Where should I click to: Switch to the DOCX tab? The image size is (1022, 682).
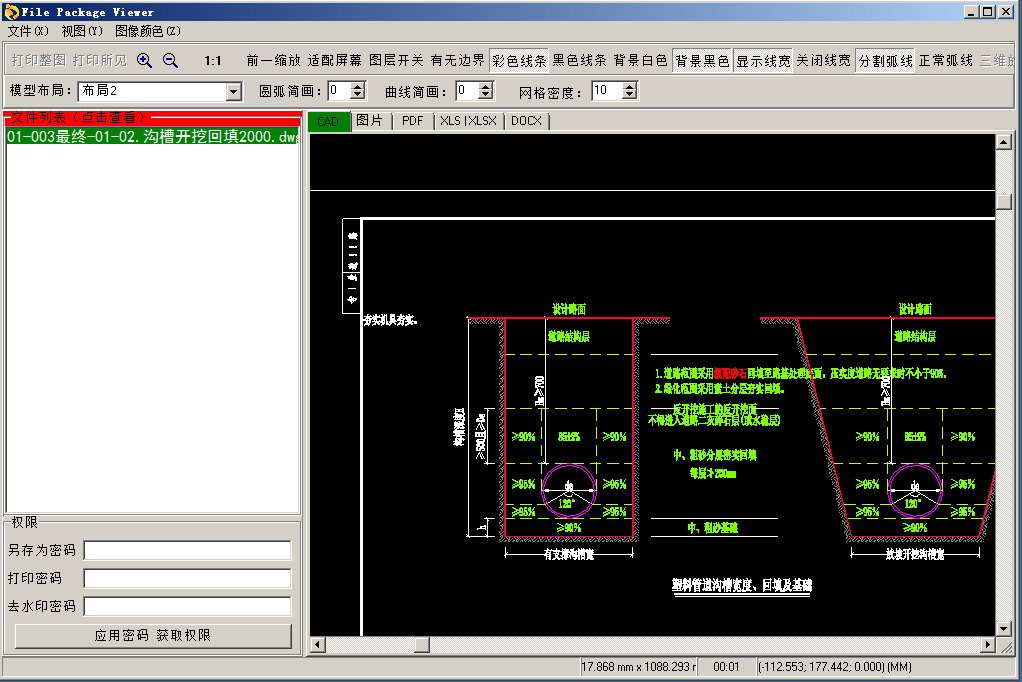point(526,121)
